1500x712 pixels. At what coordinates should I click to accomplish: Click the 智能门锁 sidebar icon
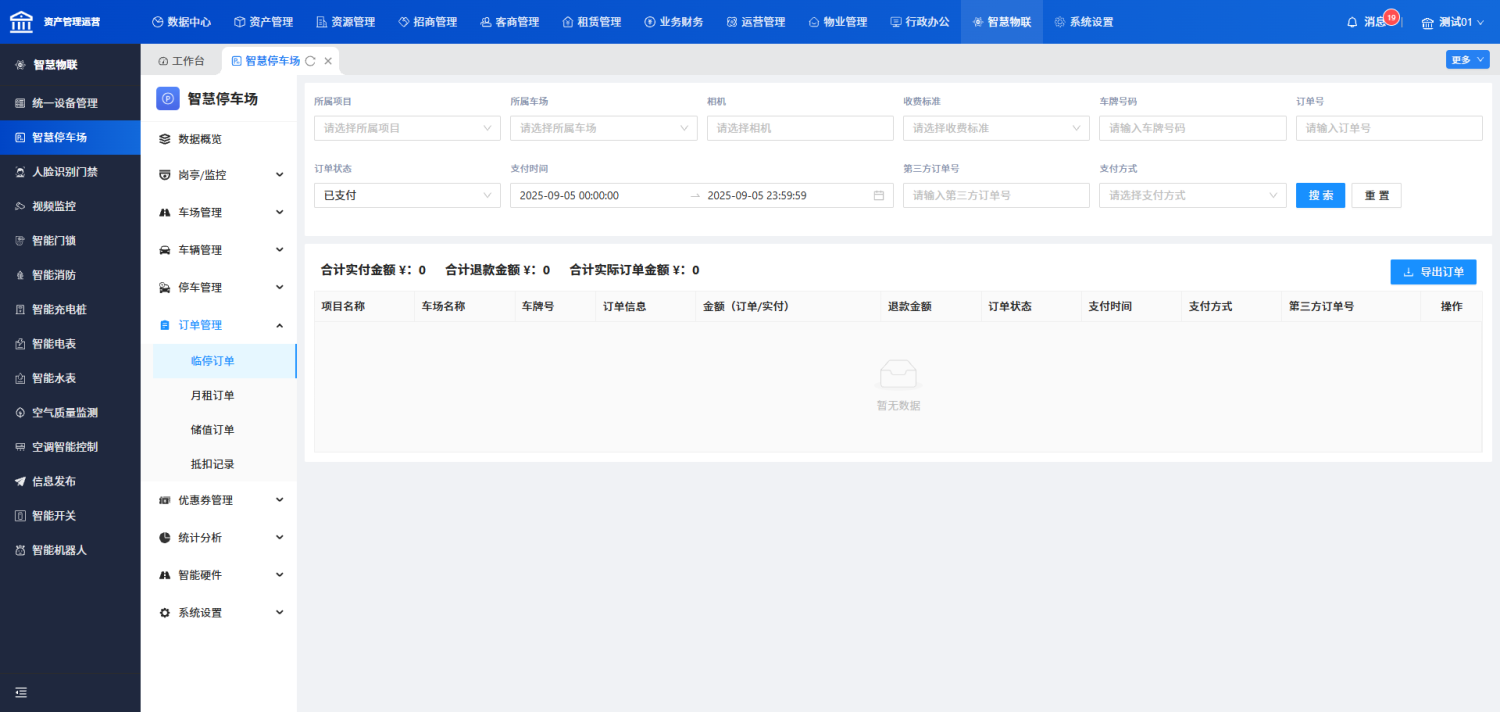21,241
